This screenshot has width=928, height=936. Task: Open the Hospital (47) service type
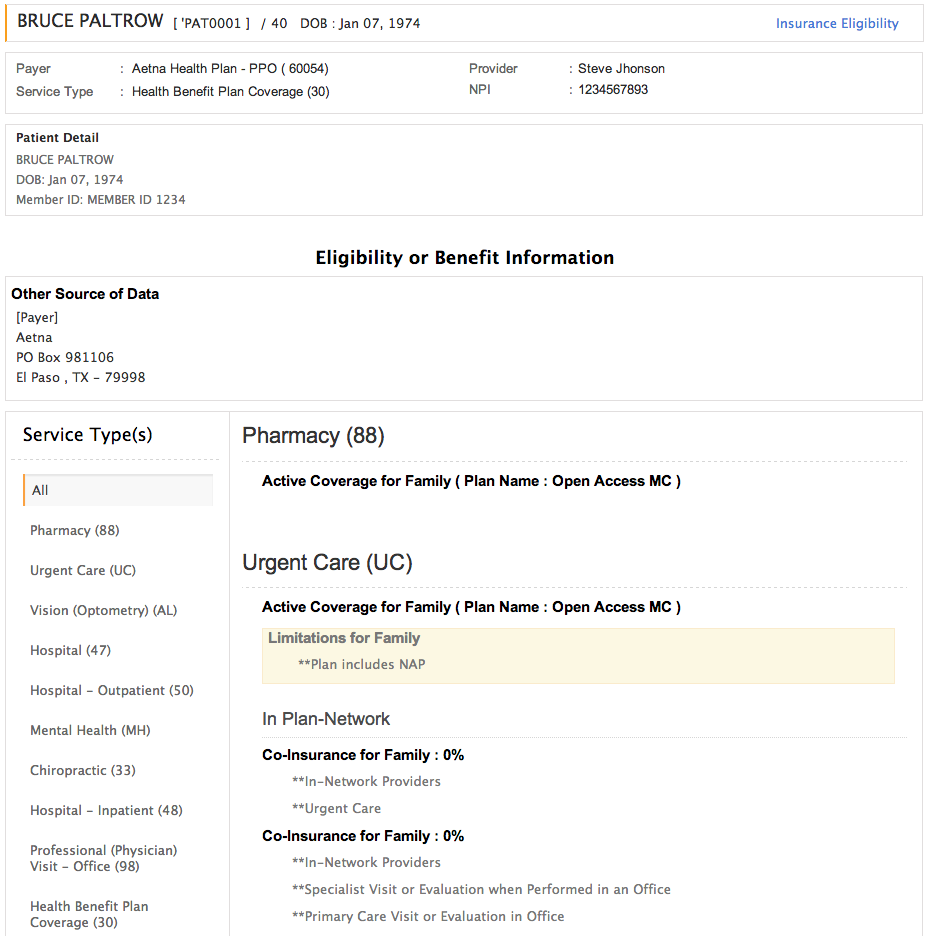[x=70, y=650]
